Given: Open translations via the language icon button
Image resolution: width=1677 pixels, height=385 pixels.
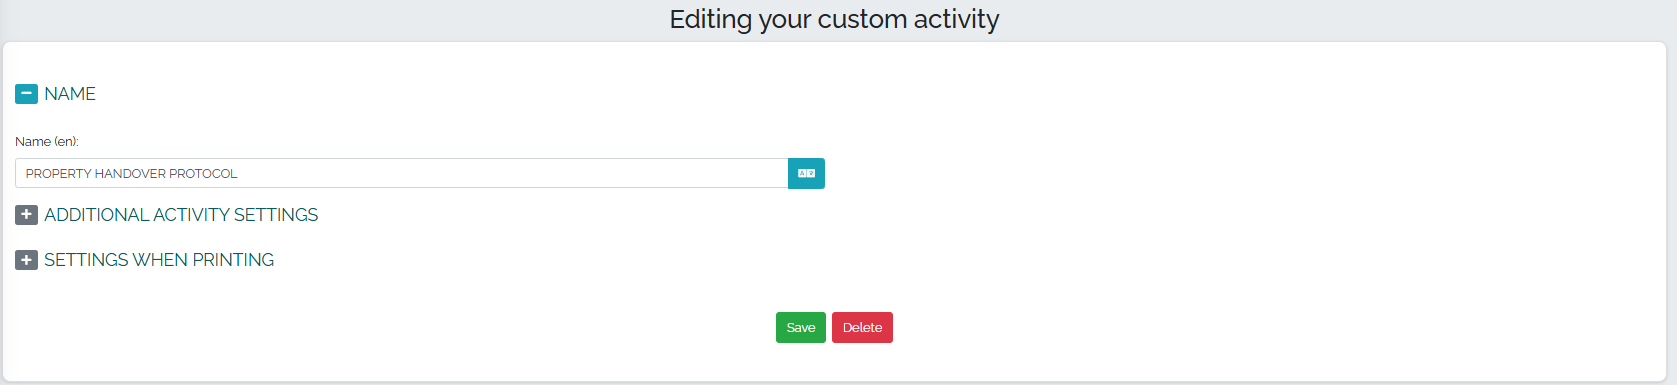Looking at the screenshot, I should [806, 173].
